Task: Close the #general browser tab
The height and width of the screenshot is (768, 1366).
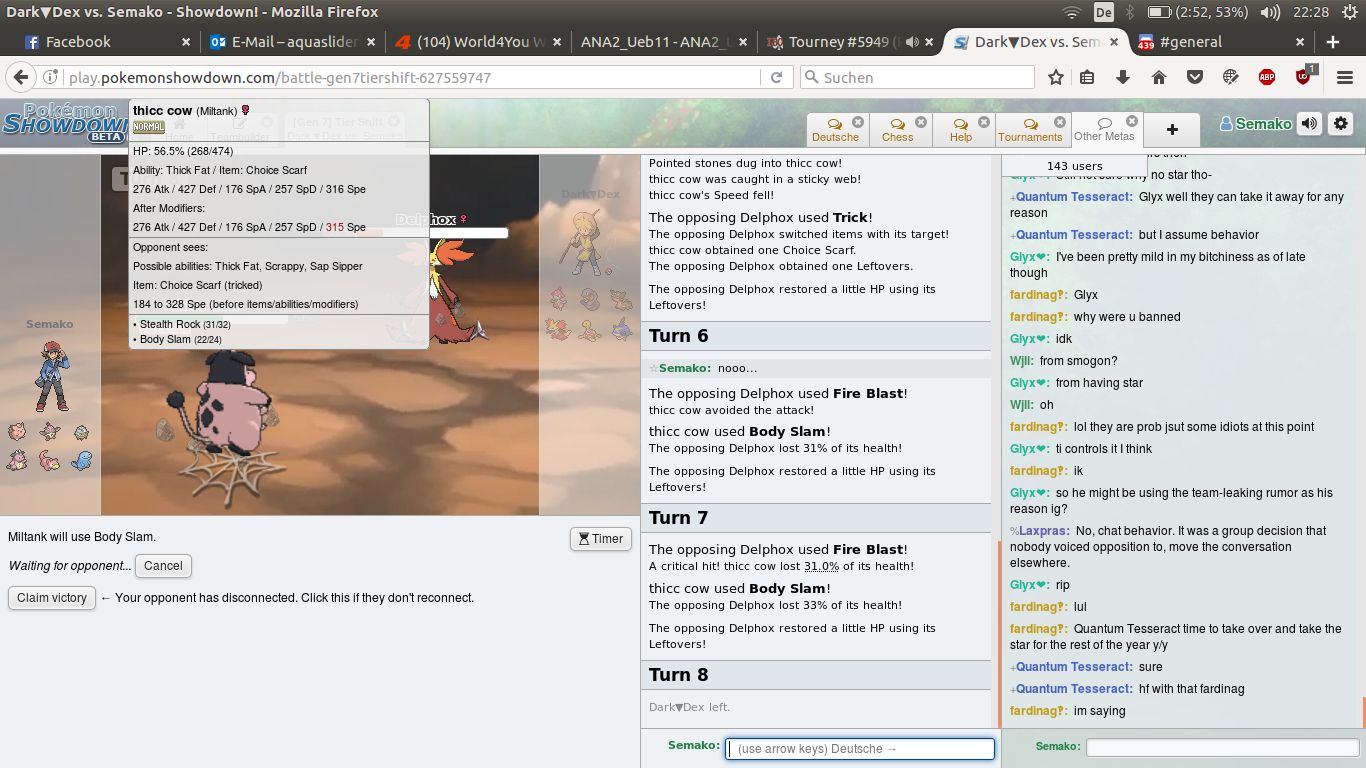Action: (1300, 42)
